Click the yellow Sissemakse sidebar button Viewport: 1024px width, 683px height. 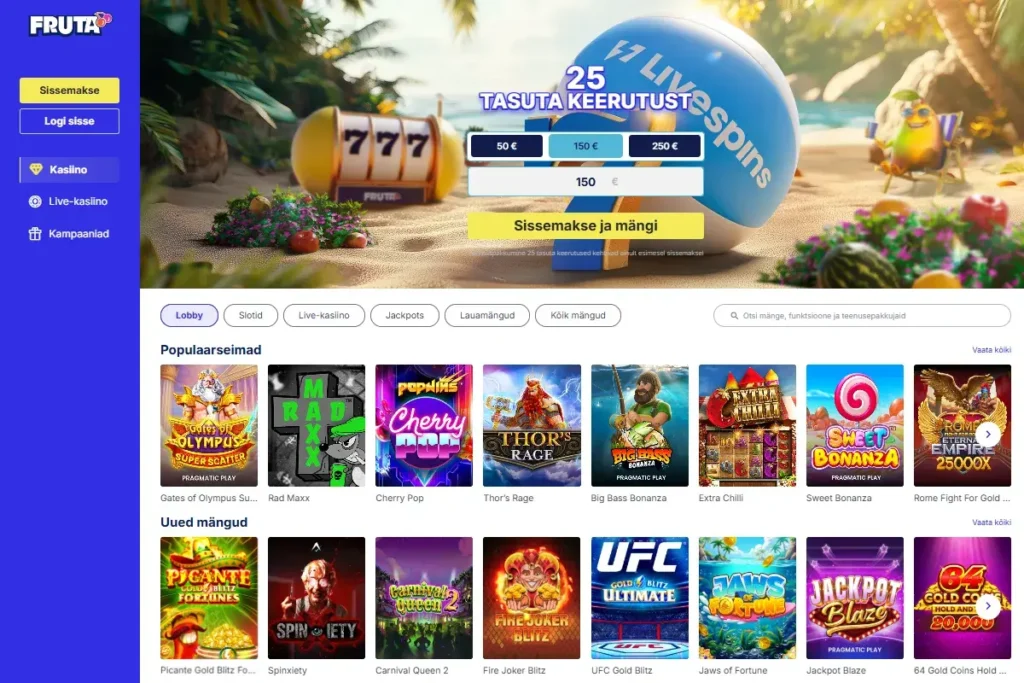69,90
